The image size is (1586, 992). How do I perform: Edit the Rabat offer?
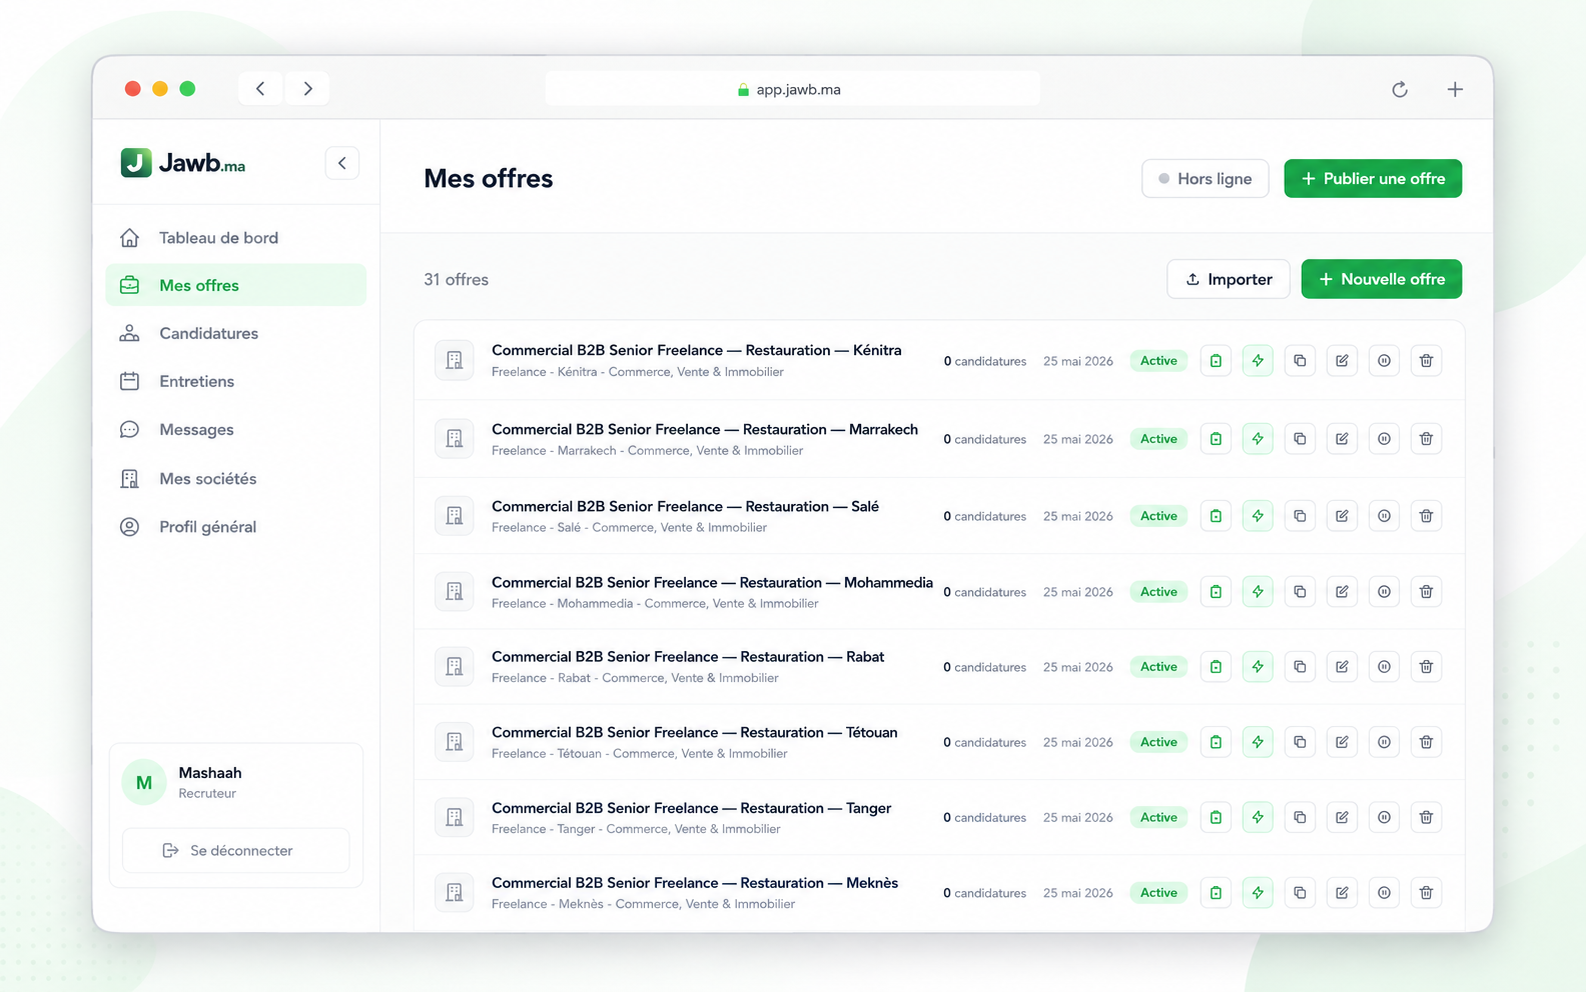[1342, 667]
